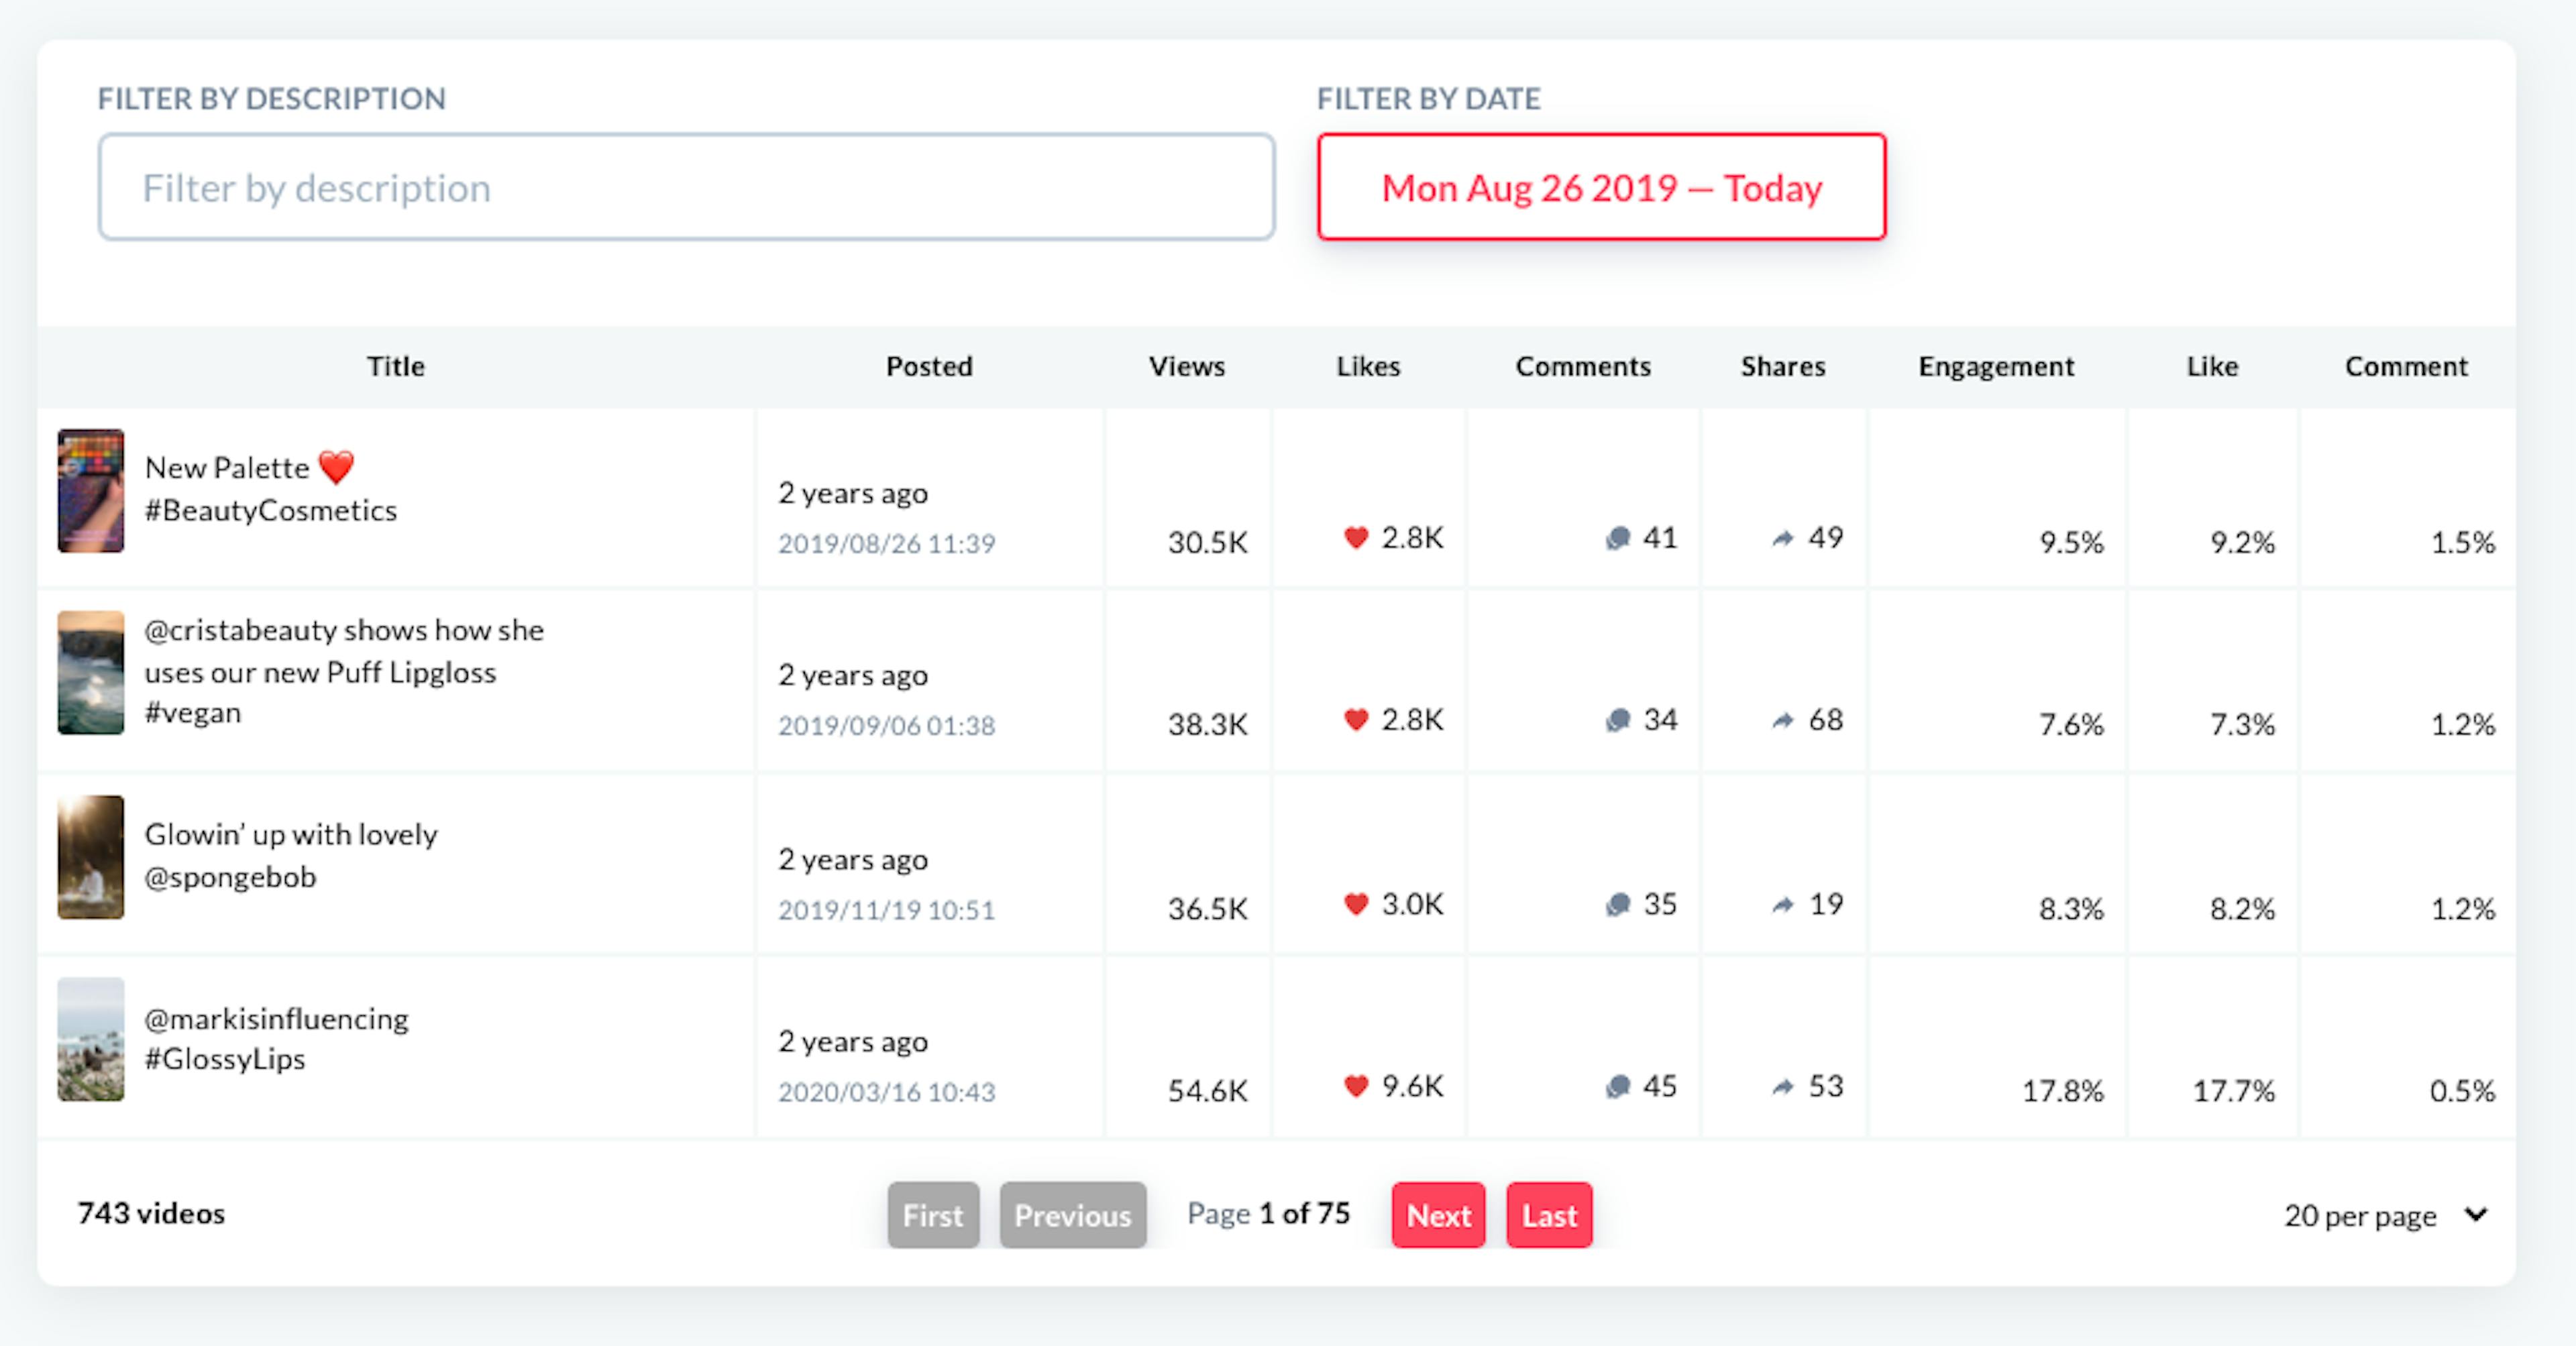Screen dimensions: 2576x1346
Task: Click the posted date 2019/09/06 01:38
Action: (x=887, y=725)
